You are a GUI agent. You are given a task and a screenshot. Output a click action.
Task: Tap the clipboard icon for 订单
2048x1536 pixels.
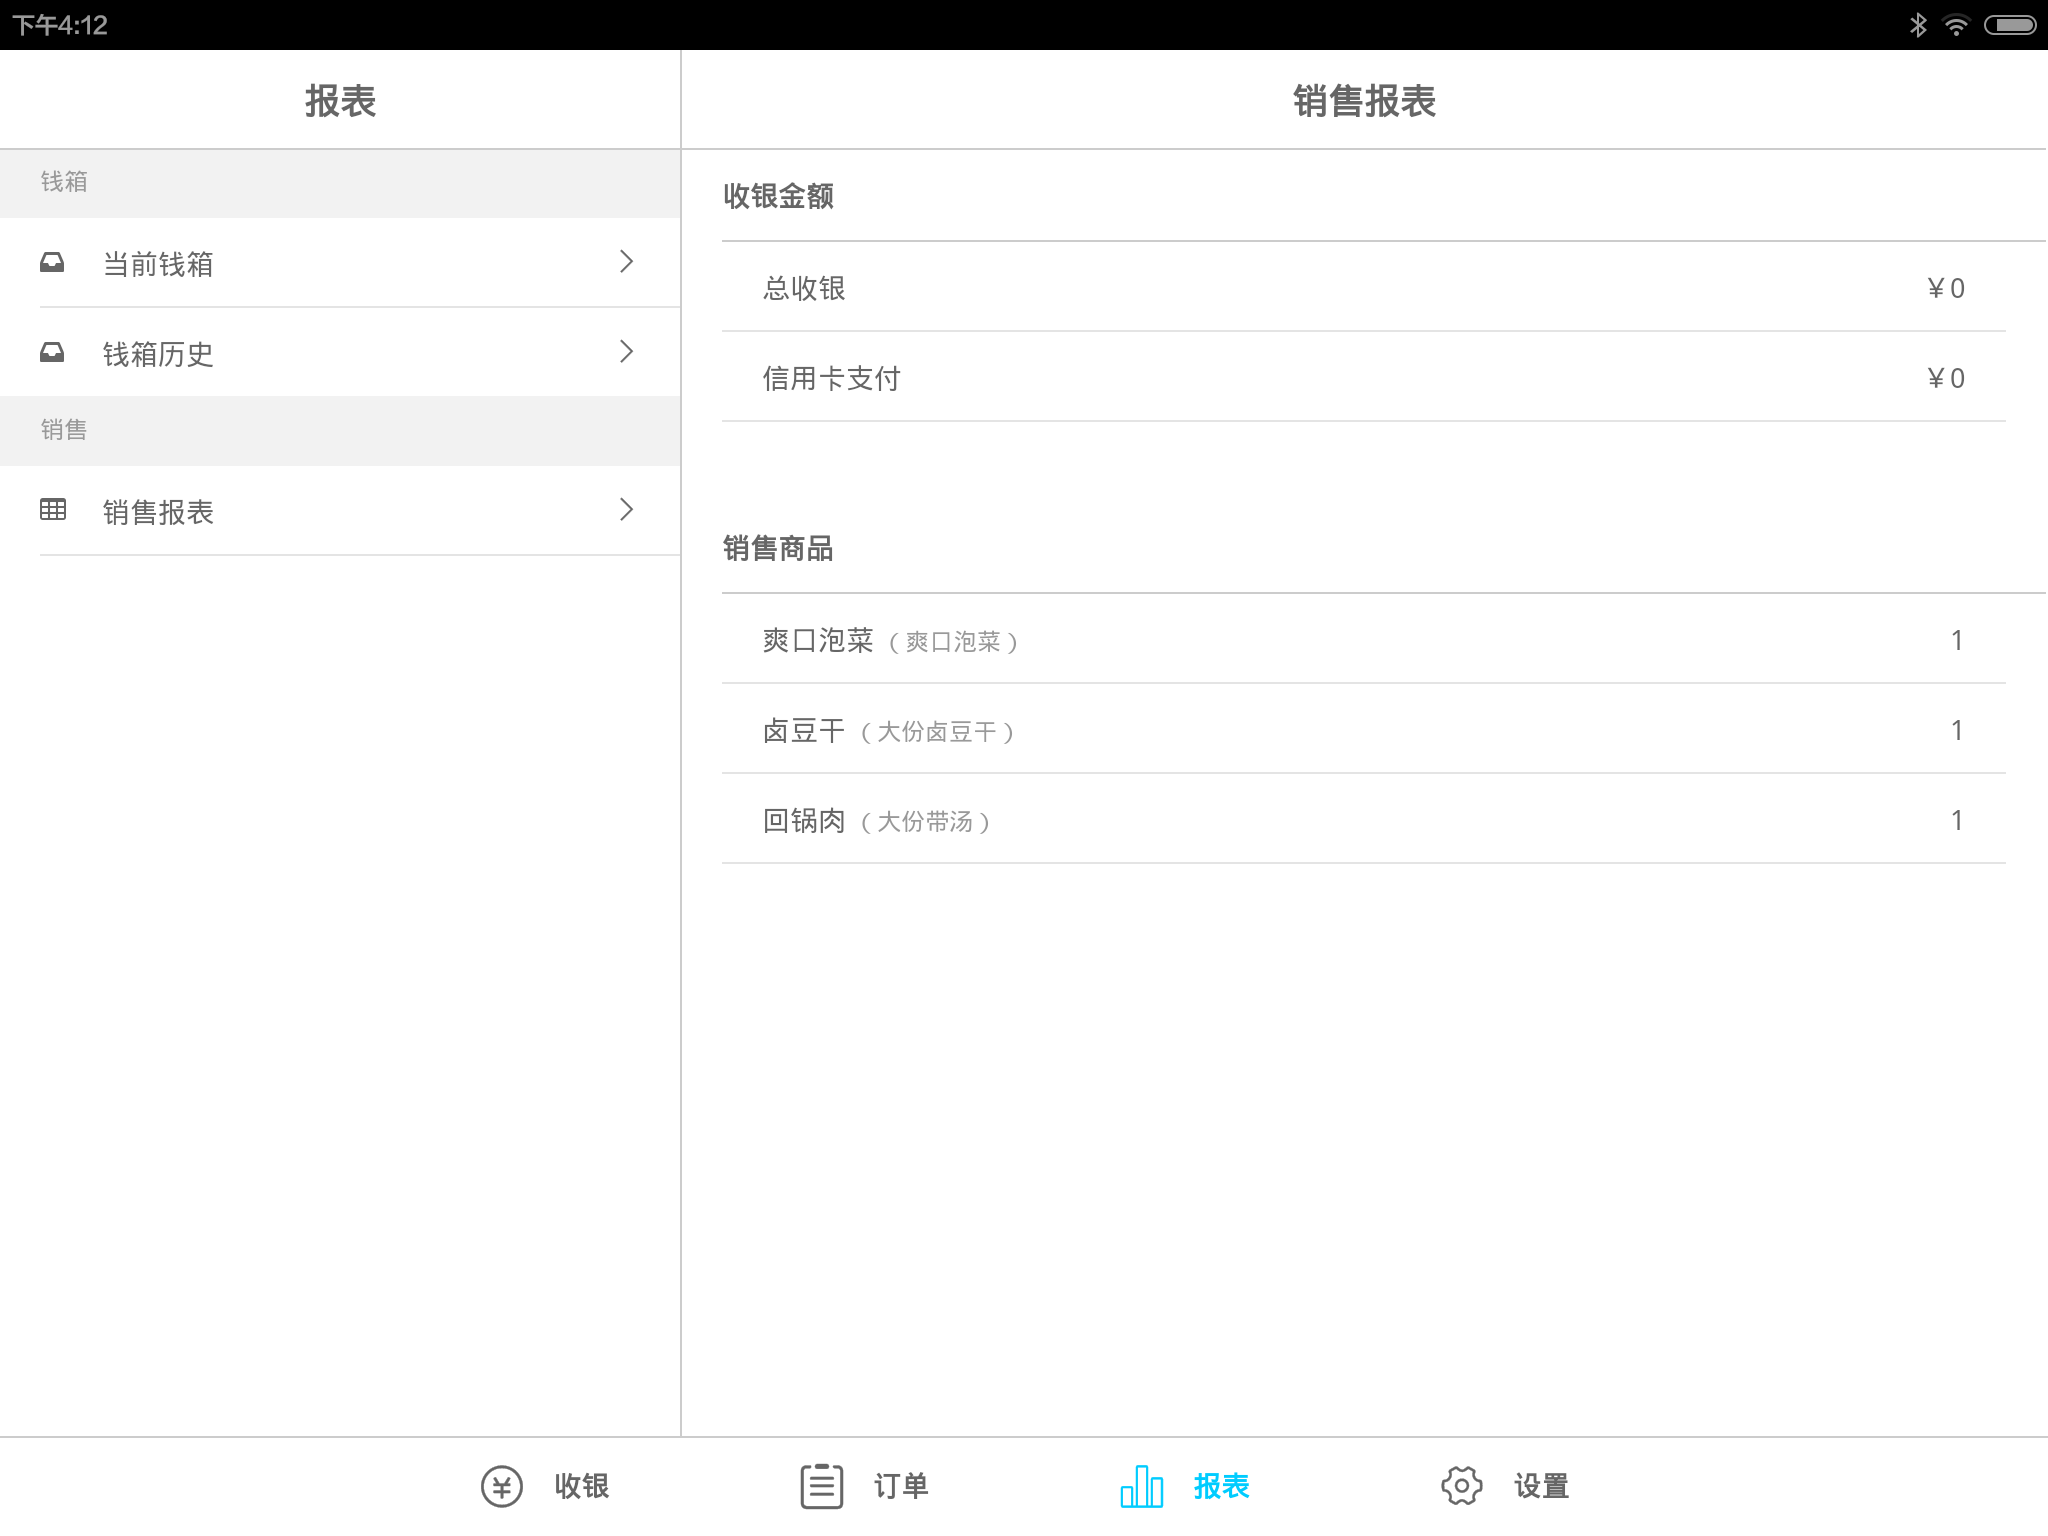[821, 1486]
